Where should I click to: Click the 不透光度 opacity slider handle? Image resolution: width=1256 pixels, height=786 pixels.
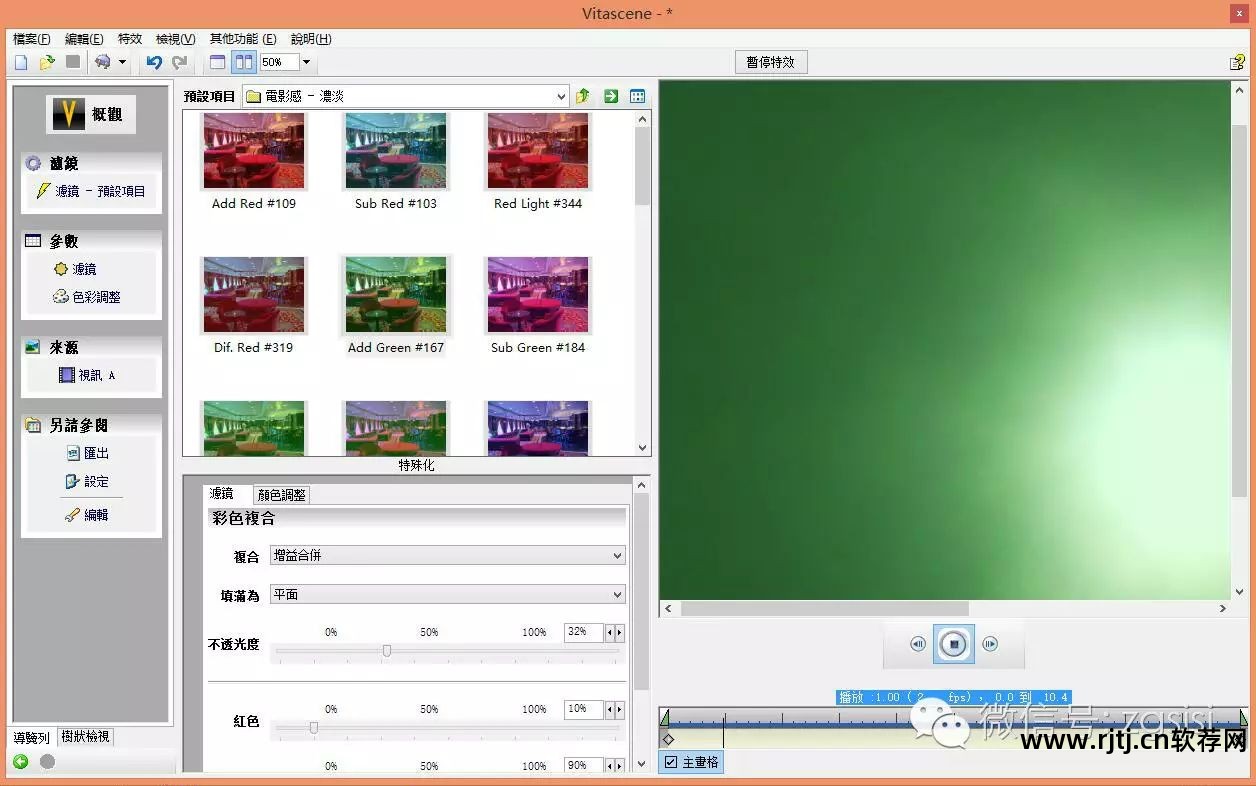(x=387, y=651)
